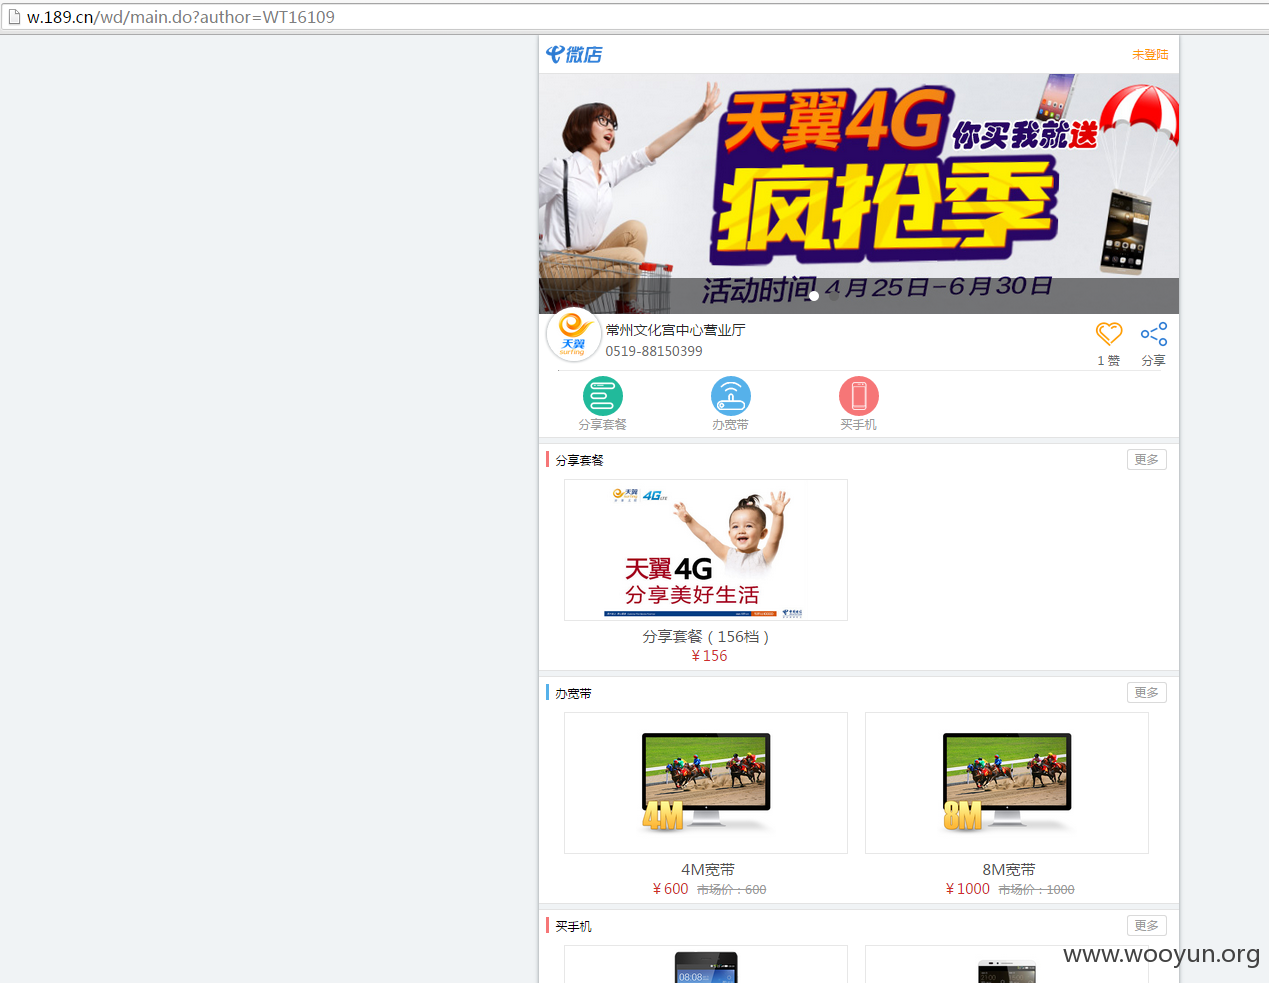Screen dimensions: 1269x983
Task: Open the 天翼4G 分享美好生活 product image
Action: click(706, 550)
